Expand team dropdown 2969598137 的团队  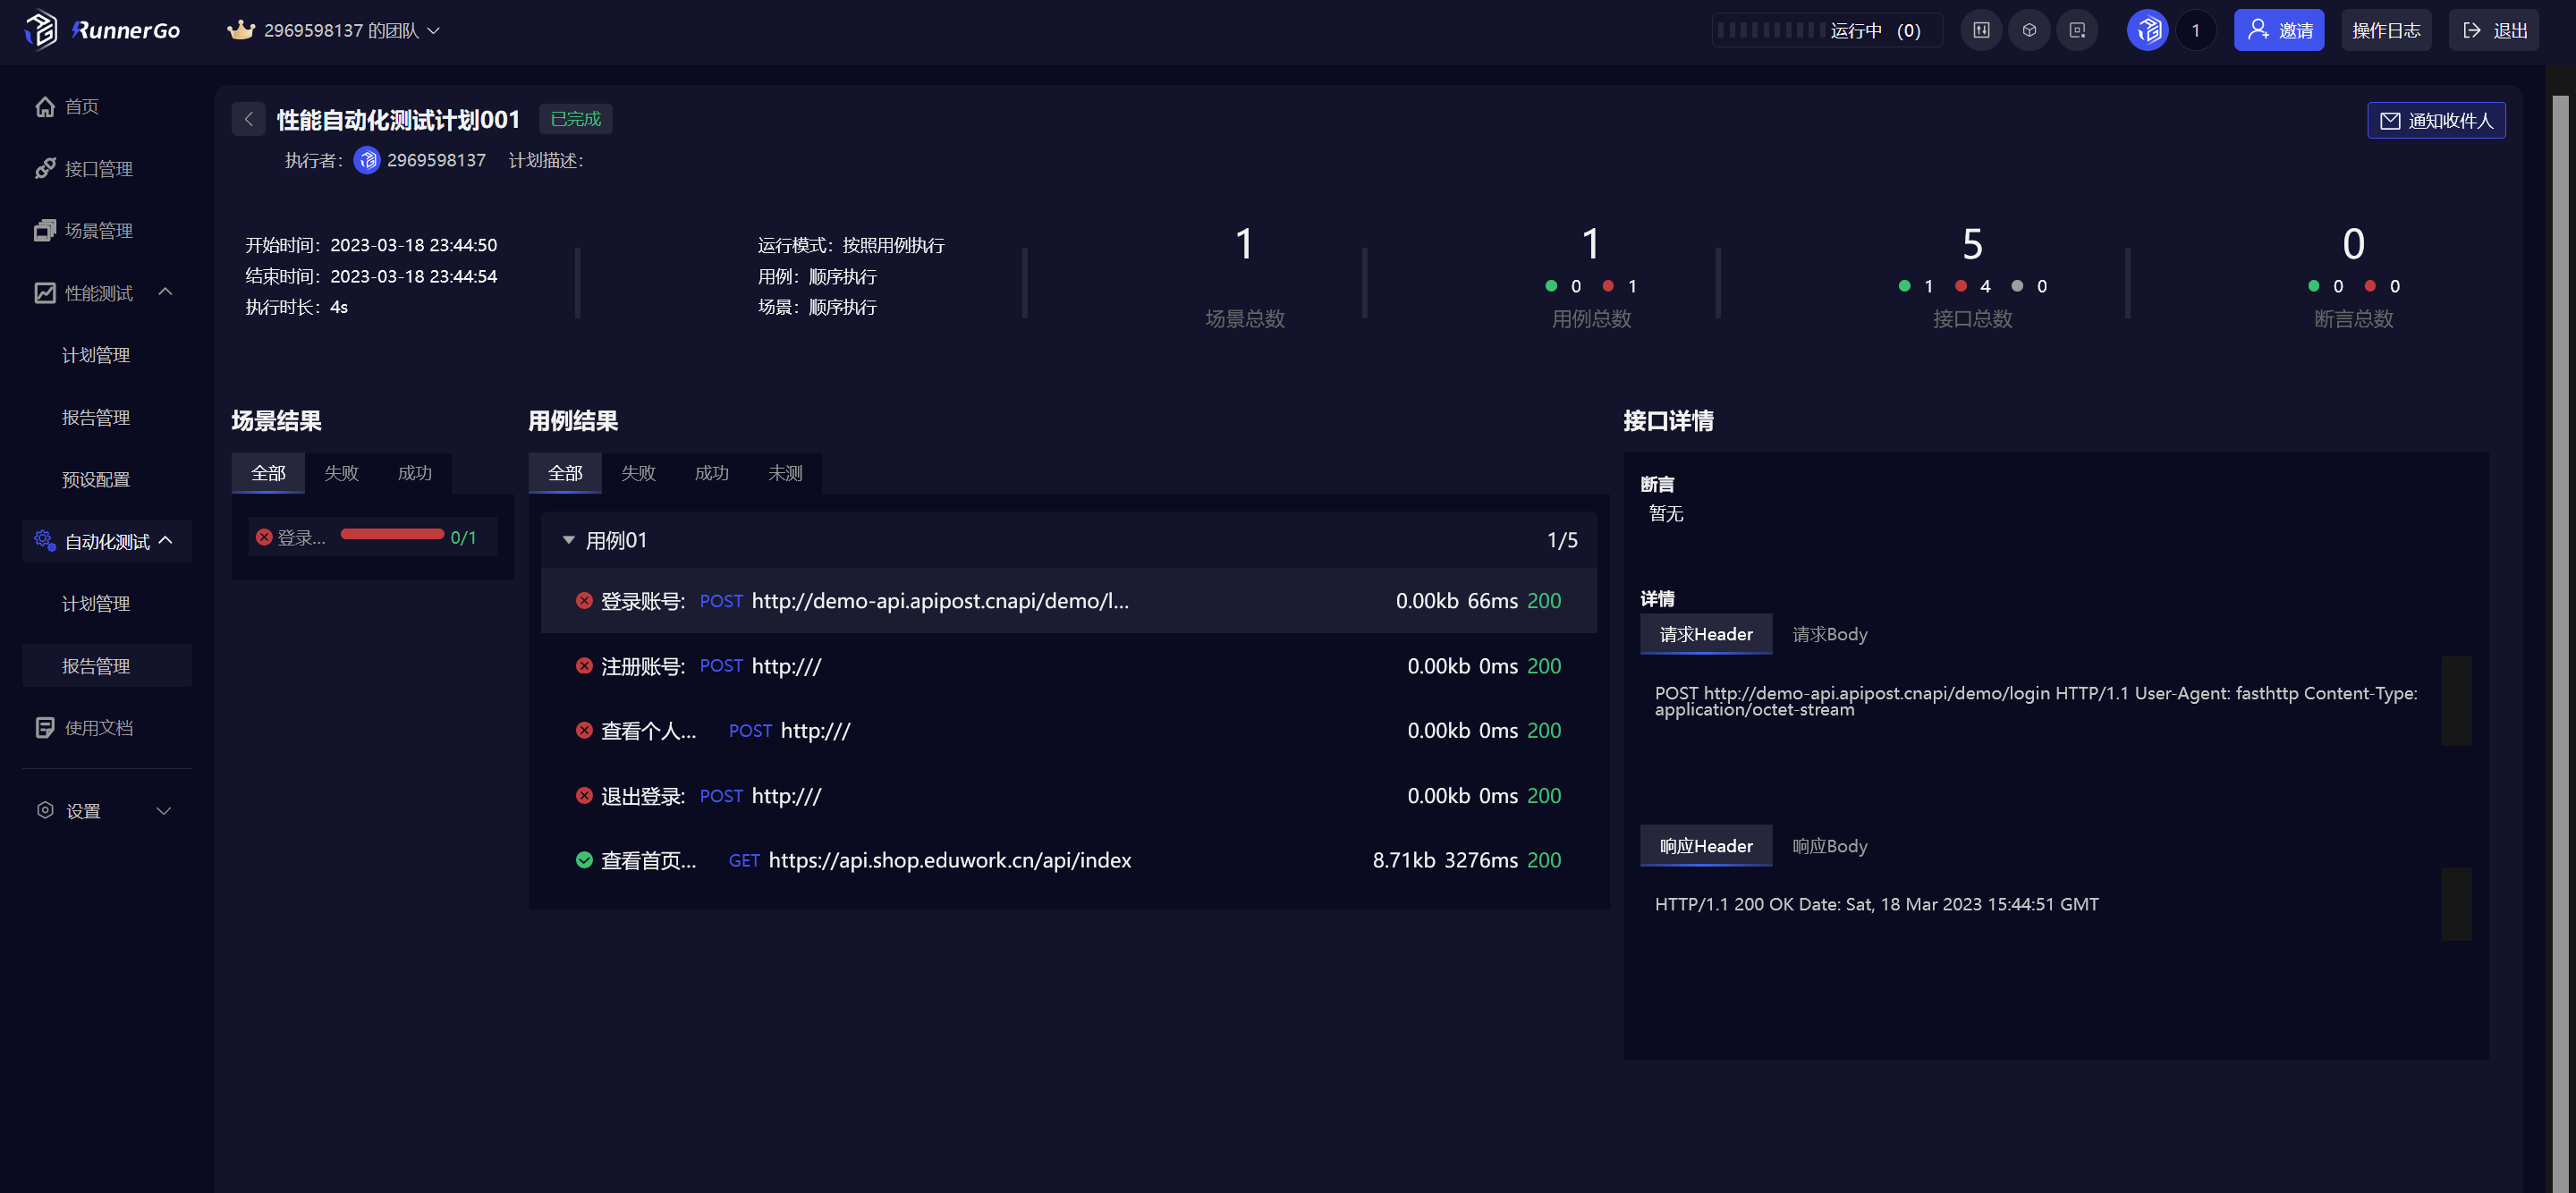pyautogui.click(x=340, y=30)
